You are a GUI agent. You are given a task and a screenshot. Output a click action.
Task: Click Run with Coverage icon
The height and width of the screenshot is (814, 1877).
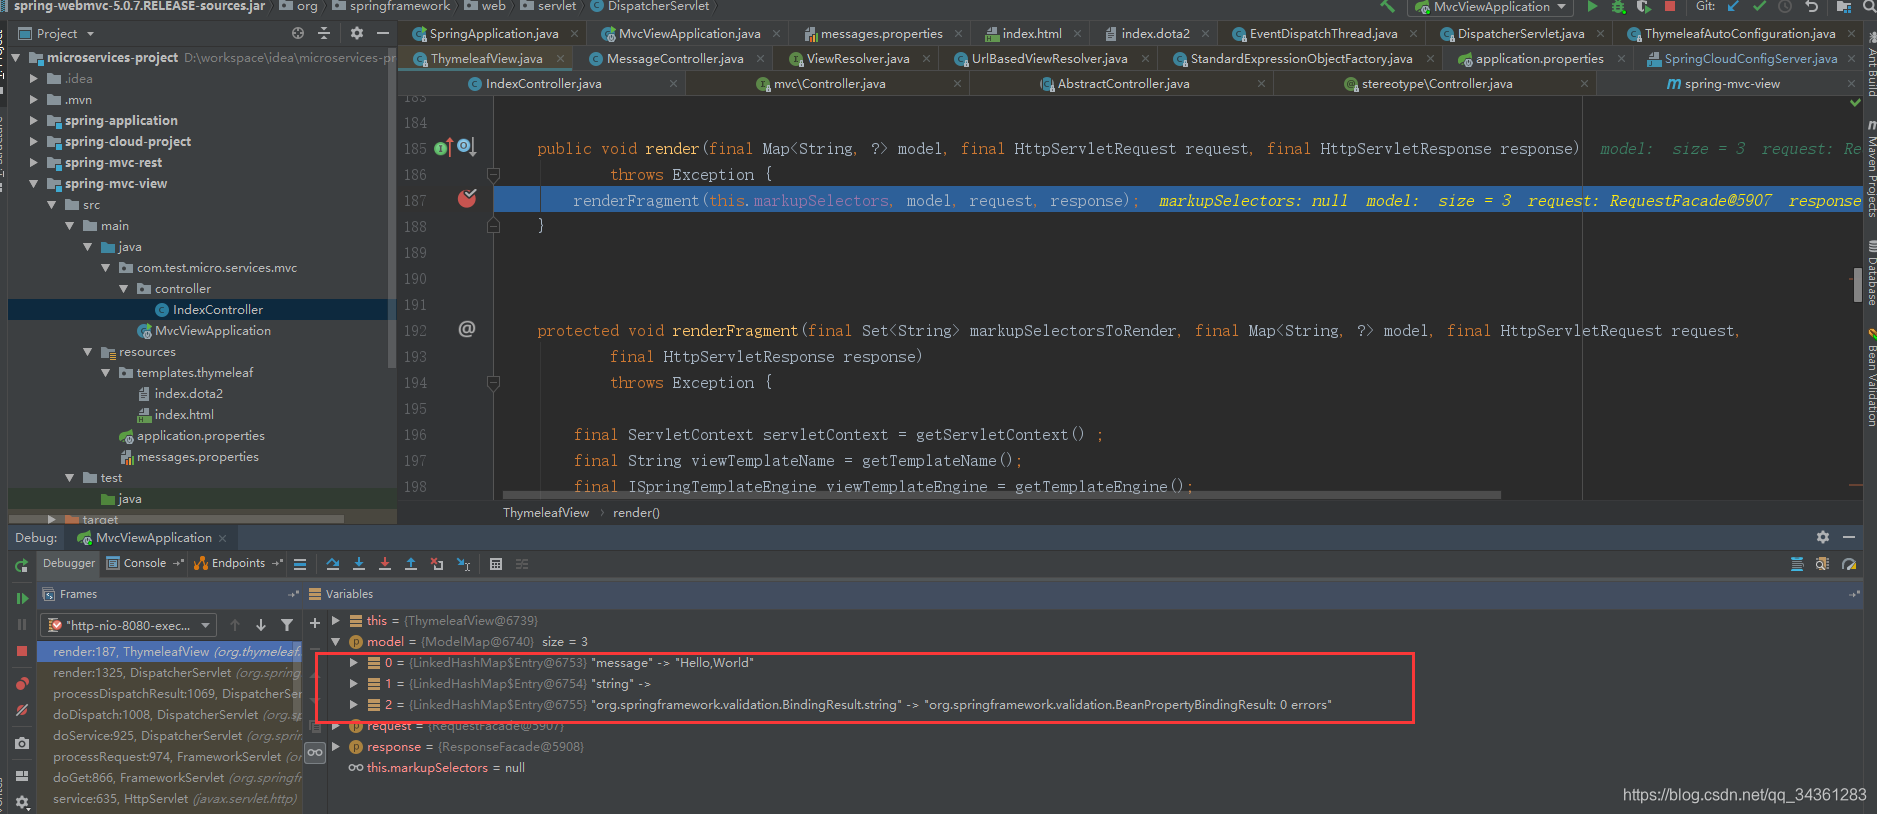point(1643,7)
